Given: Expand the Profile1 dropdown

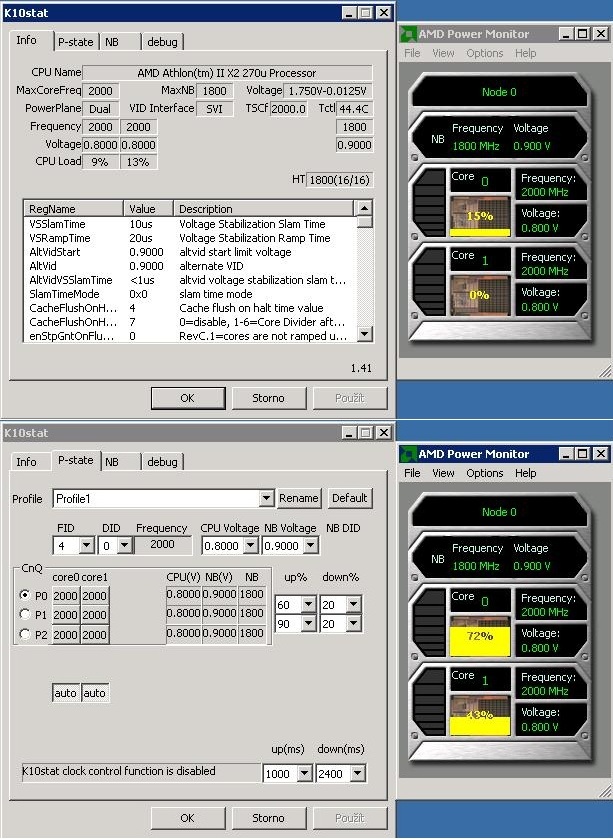Looking at the screenshot, I should click(266, 499).
